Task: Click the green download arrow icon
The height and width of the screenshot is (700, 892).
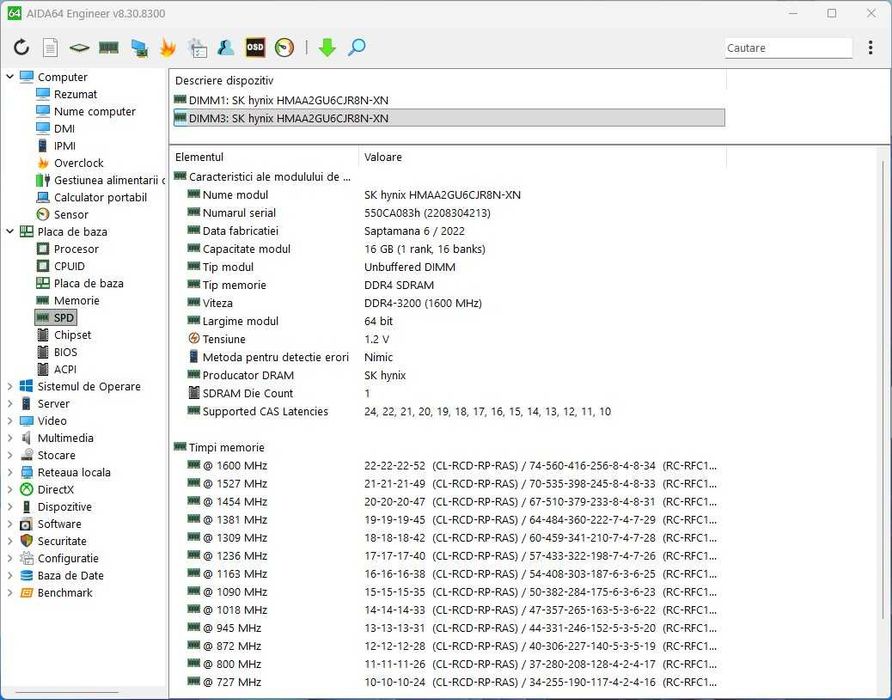Action: (327, 47)
